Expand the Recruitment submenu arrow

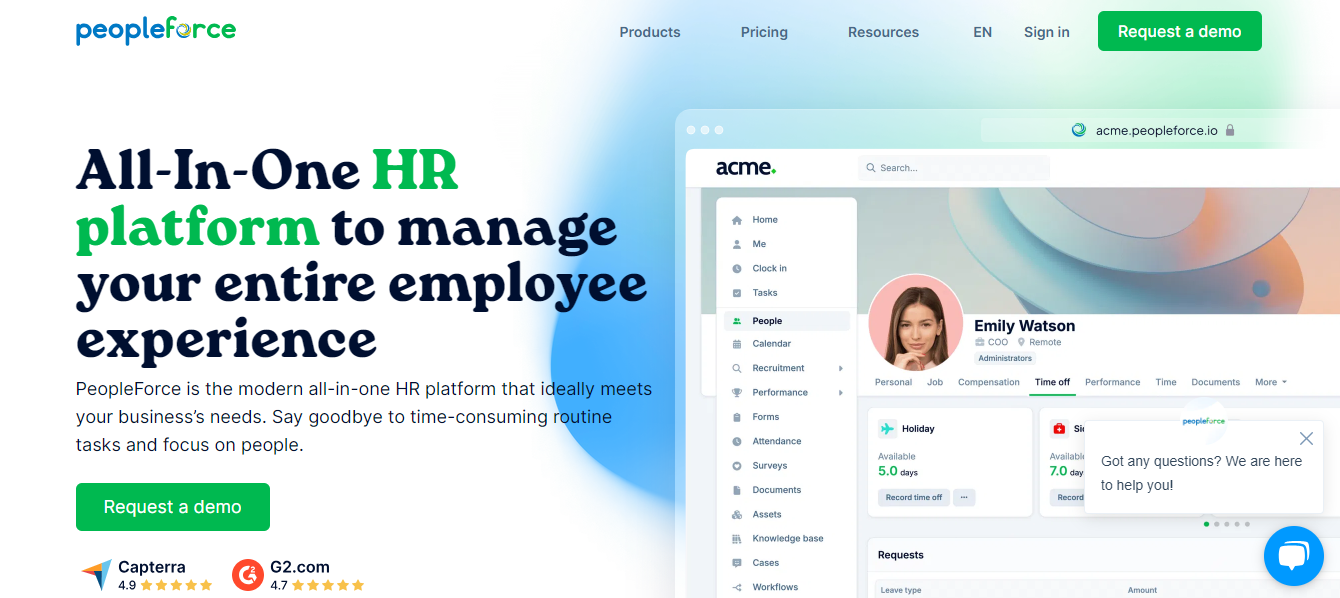pyautogui.click(x=840, y=368)
